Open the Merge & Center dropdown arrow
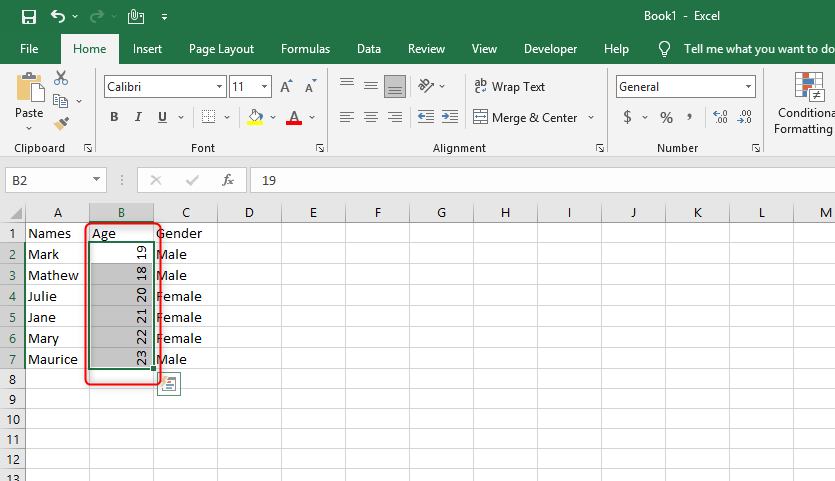The height and width of the screenshot is (481, 835). click(591, 117)
